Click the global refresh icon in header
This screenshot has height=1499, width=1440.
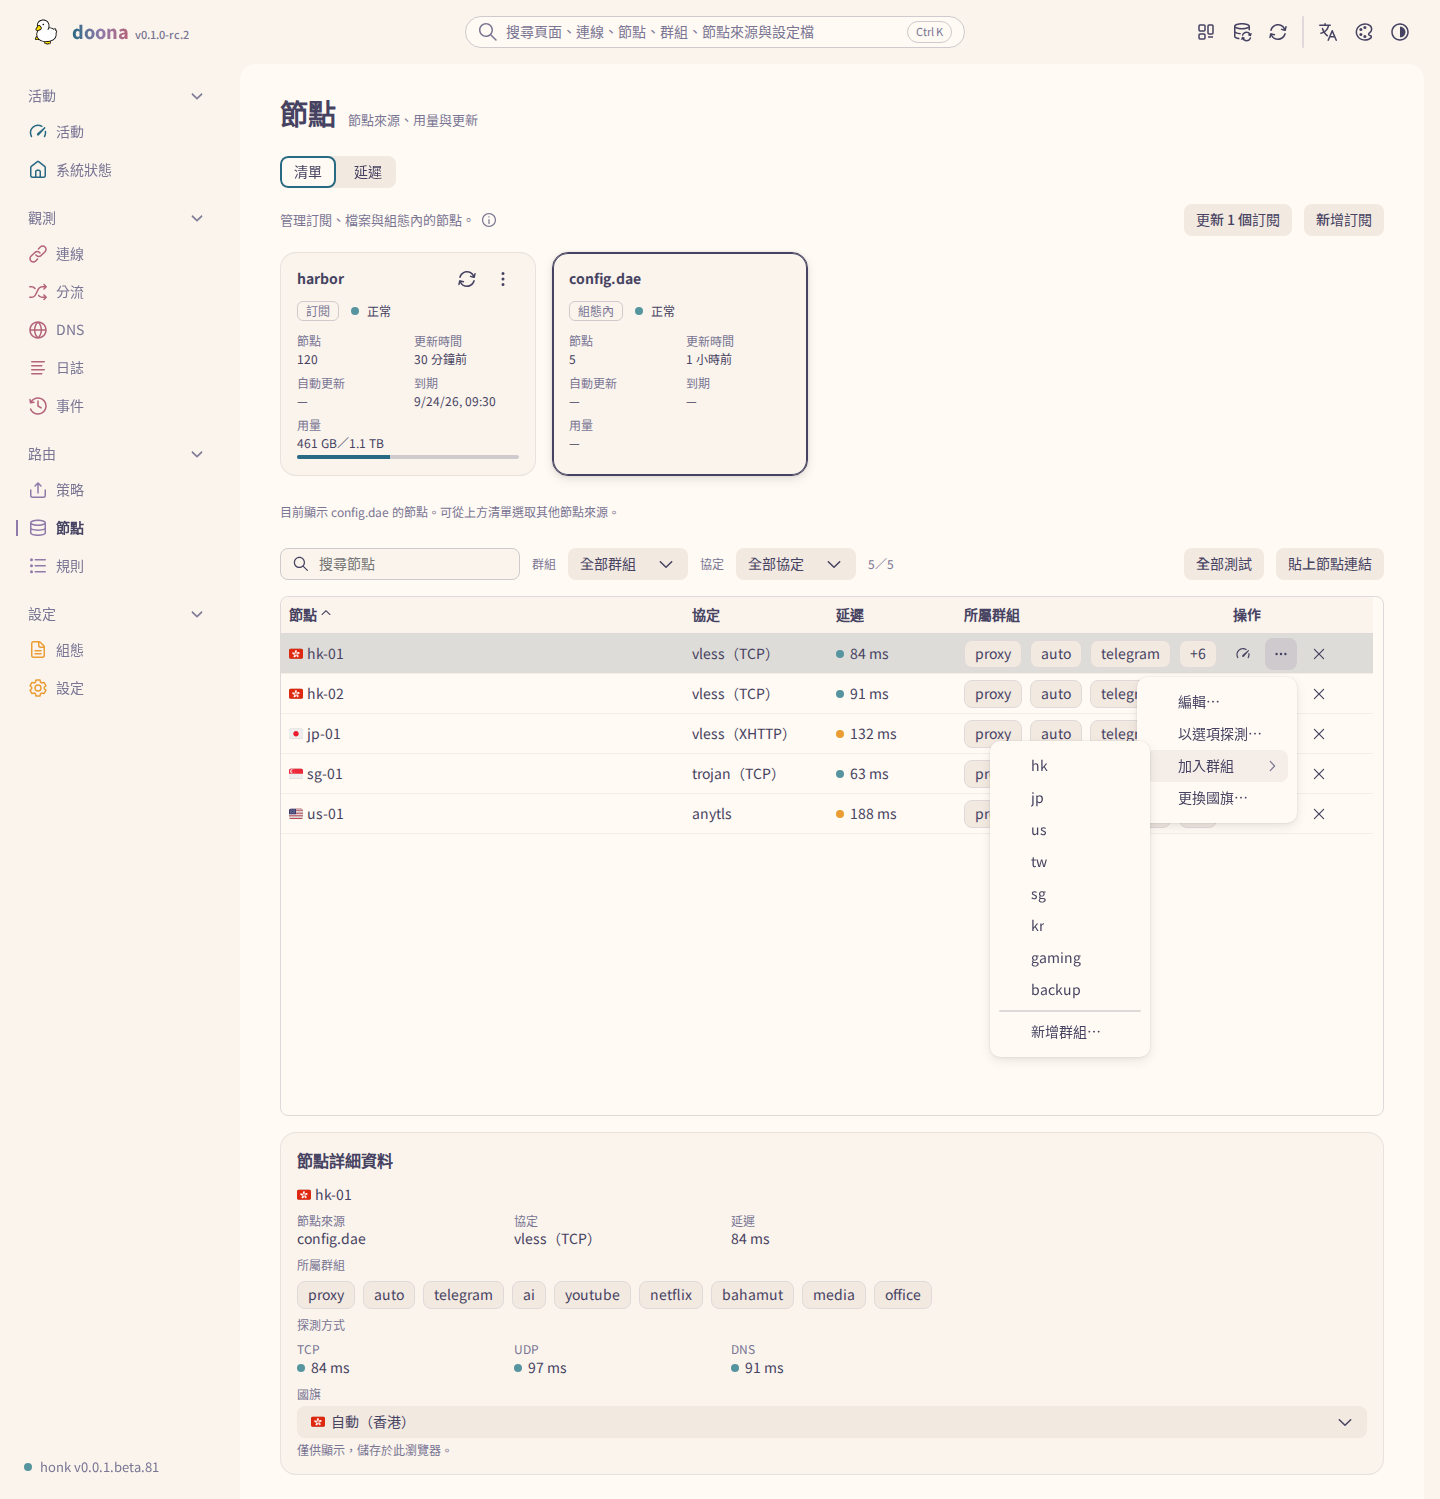(x=1278, y=32)
